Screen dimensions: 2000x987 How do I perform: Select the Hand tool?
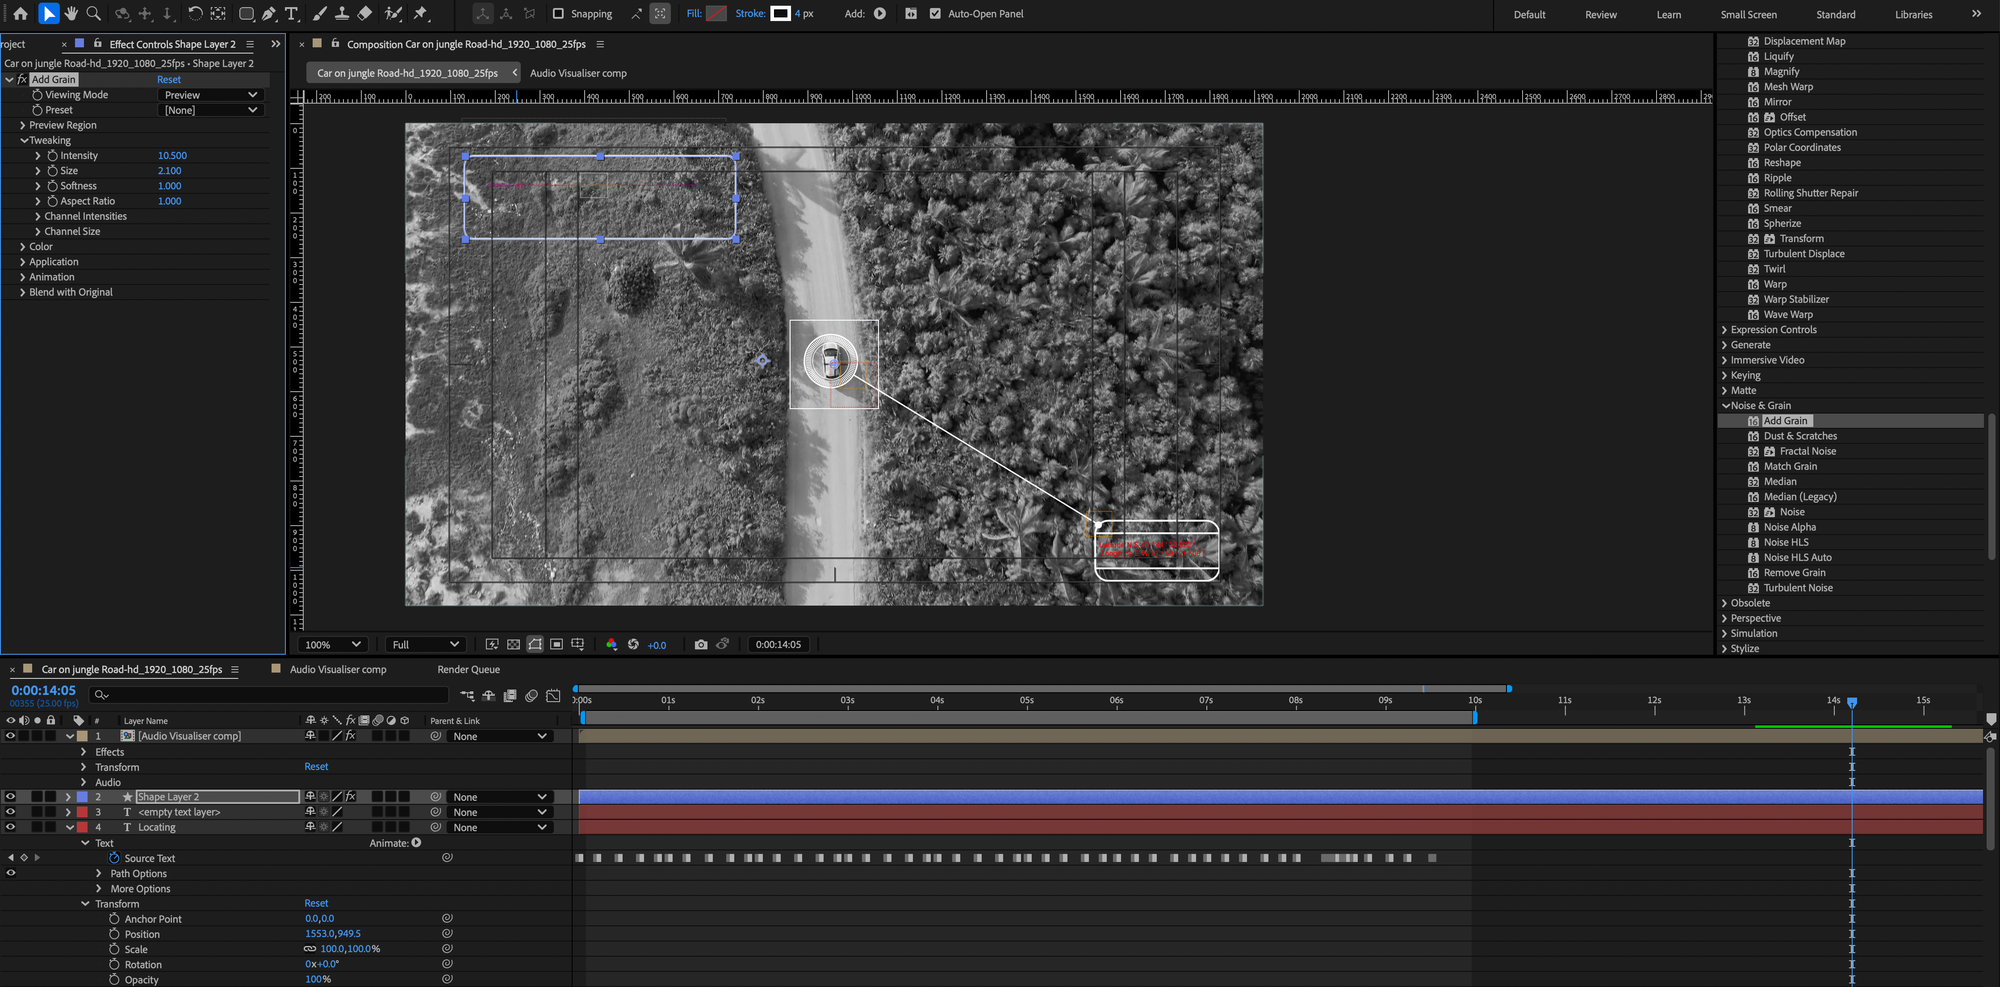pyautogui.click(x=71, y=14)
